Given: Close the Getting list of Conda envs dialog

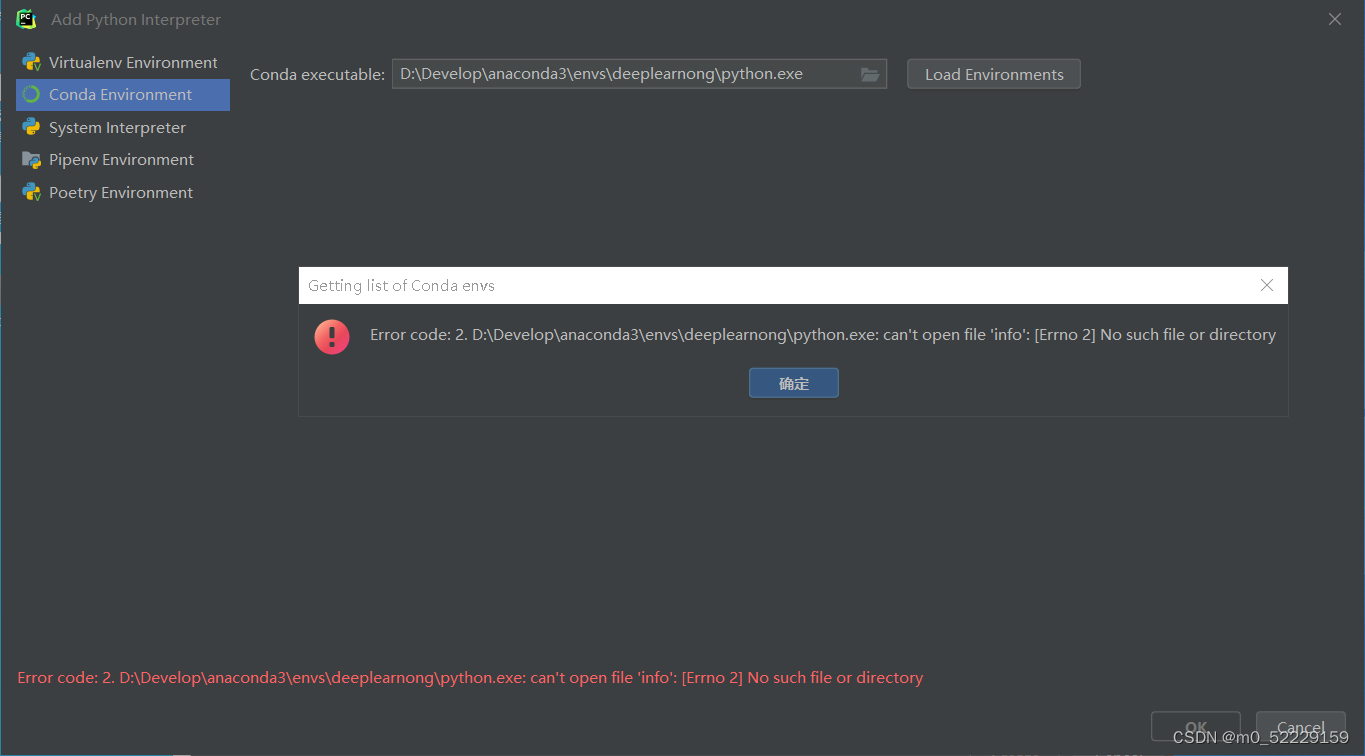Looking at the screenshot, I should pyautogui.click(x=1267, y=285).
